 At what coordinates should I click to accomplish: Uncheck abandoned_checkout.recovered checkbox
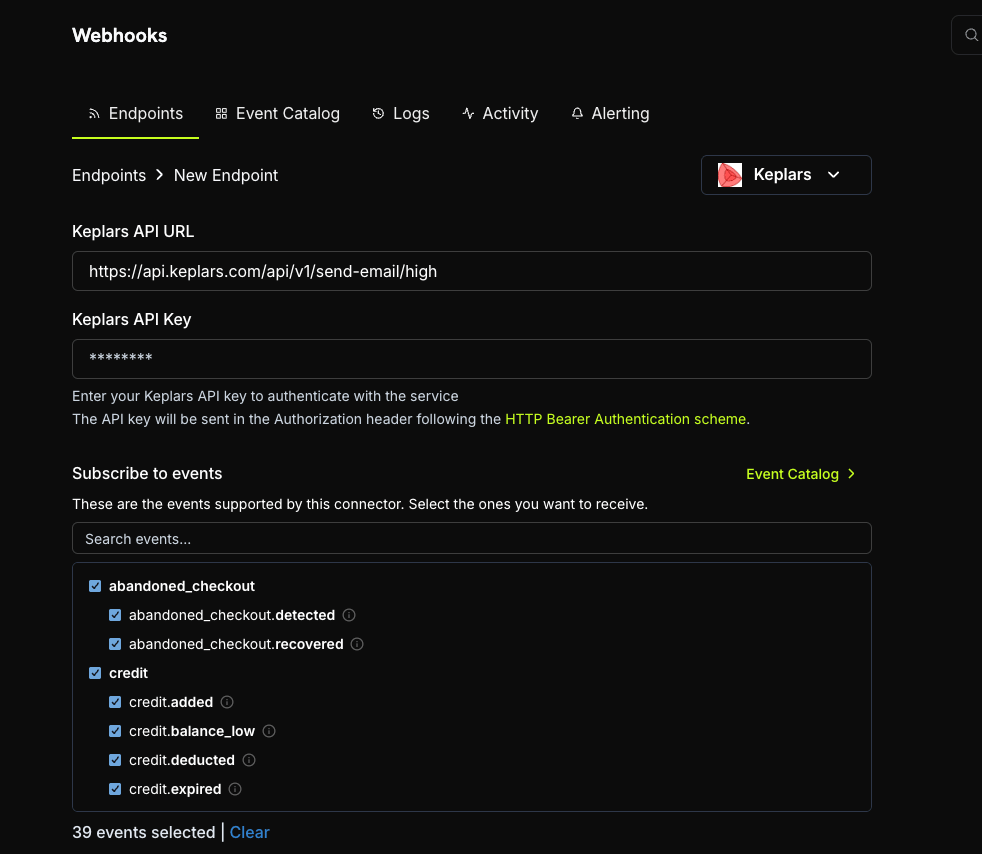(115, 644)
